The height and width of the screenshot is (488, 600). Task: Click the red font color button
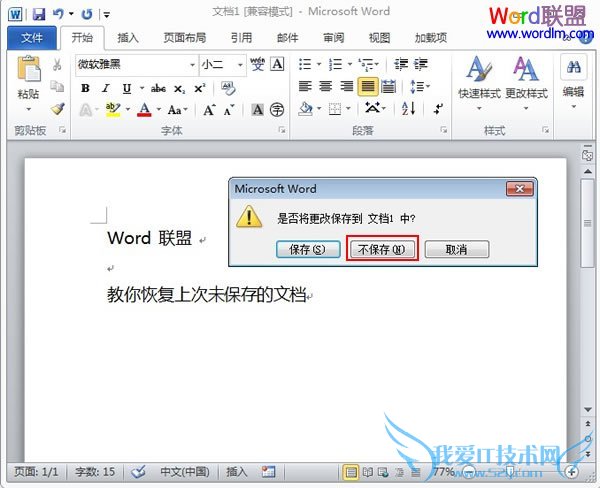[x=144, y=110]
